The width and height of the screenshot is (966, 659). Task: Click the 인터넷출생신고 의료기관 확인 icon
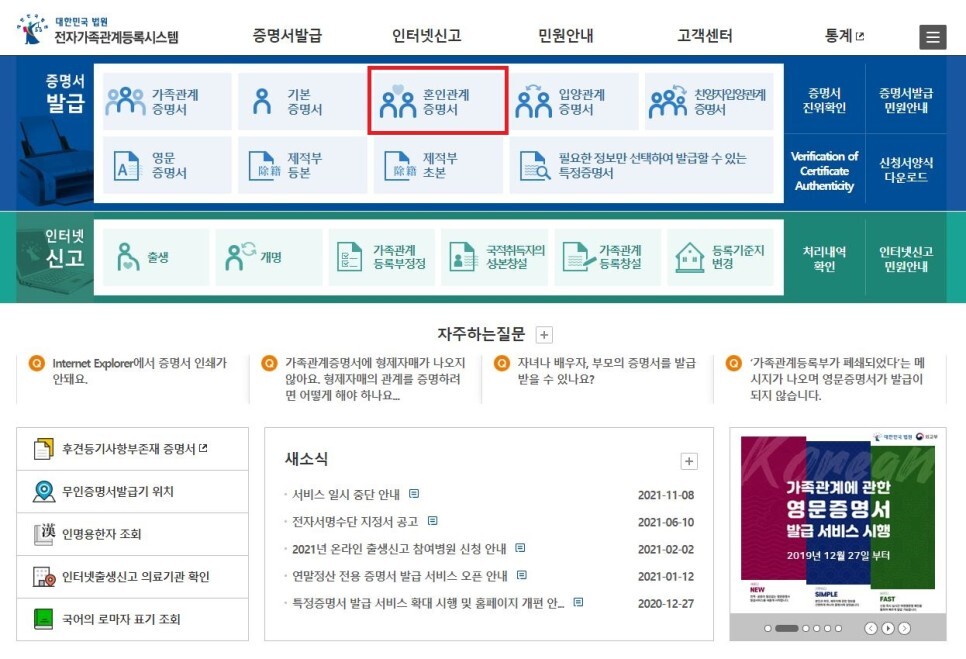43,576
